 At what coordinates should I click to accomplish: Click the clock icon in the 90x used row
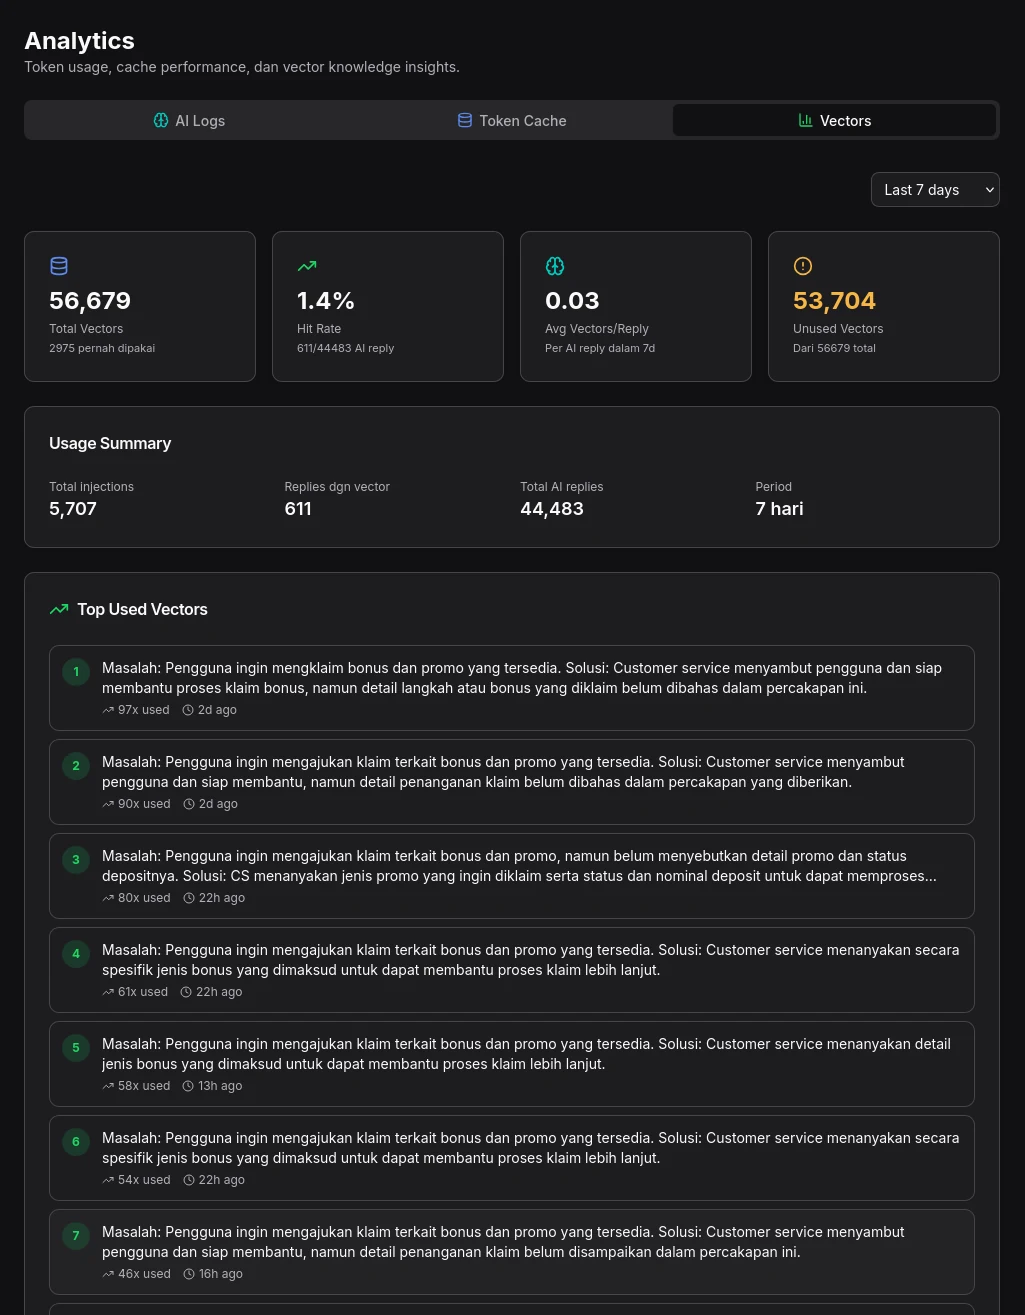[189, 804]
